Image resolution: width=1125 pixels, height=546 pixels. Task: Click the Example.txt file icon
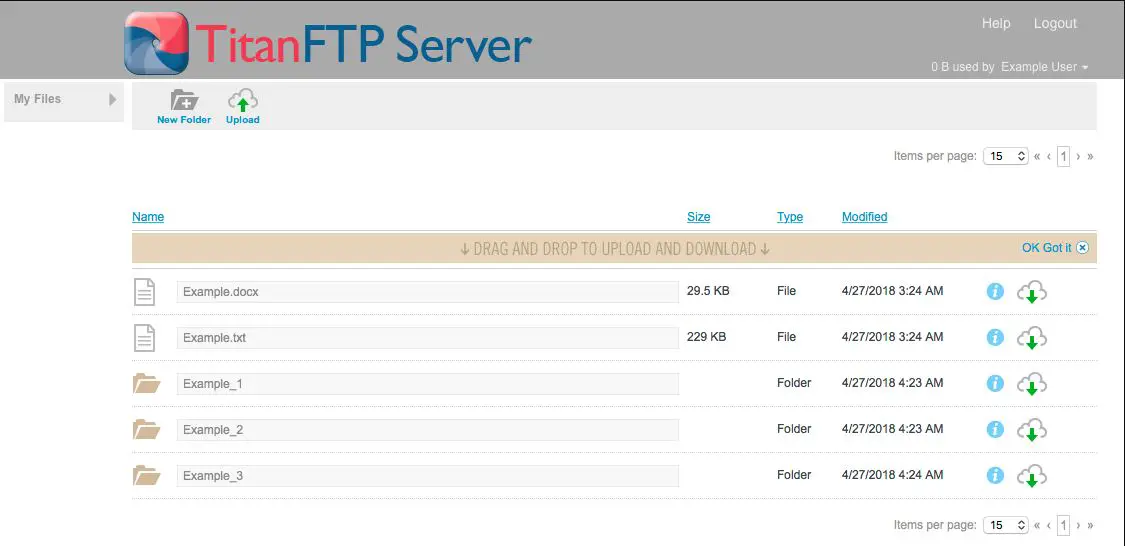tap(144, 338)
